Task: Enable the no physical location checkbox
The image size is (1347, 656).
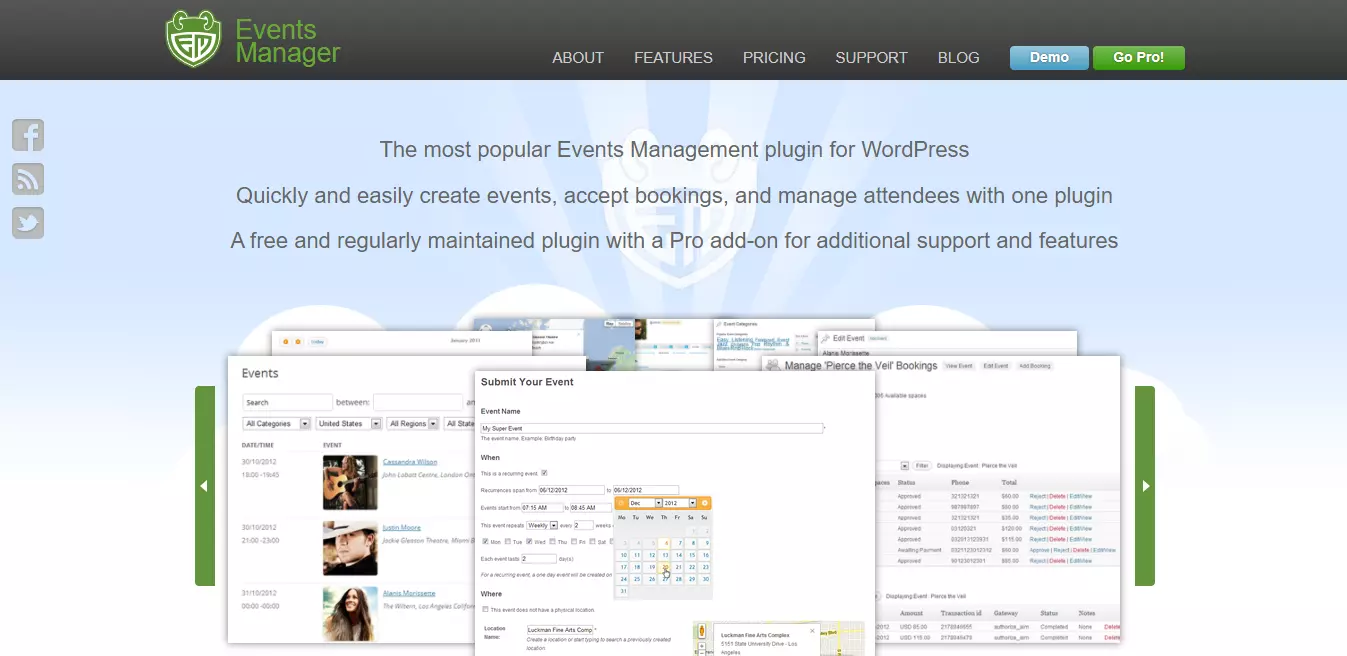Action: 485,609
